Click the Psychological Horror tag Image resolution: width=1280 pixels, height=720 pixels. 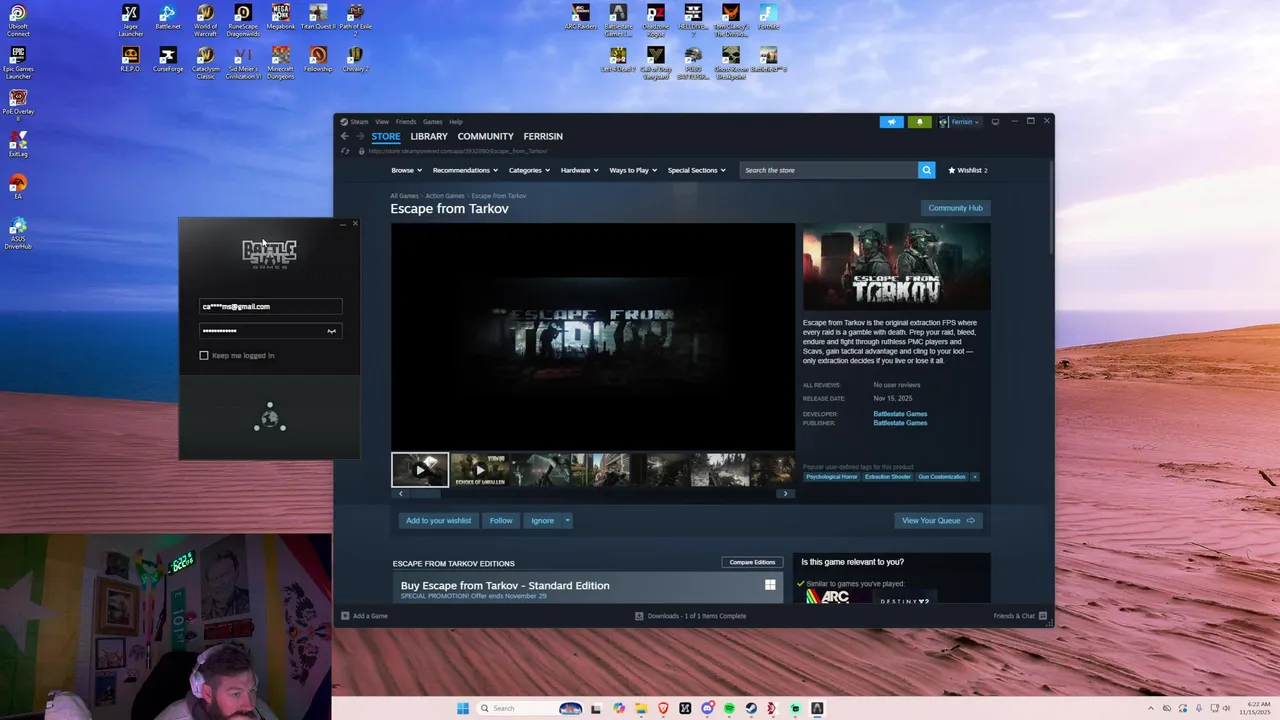click(832, 477)
